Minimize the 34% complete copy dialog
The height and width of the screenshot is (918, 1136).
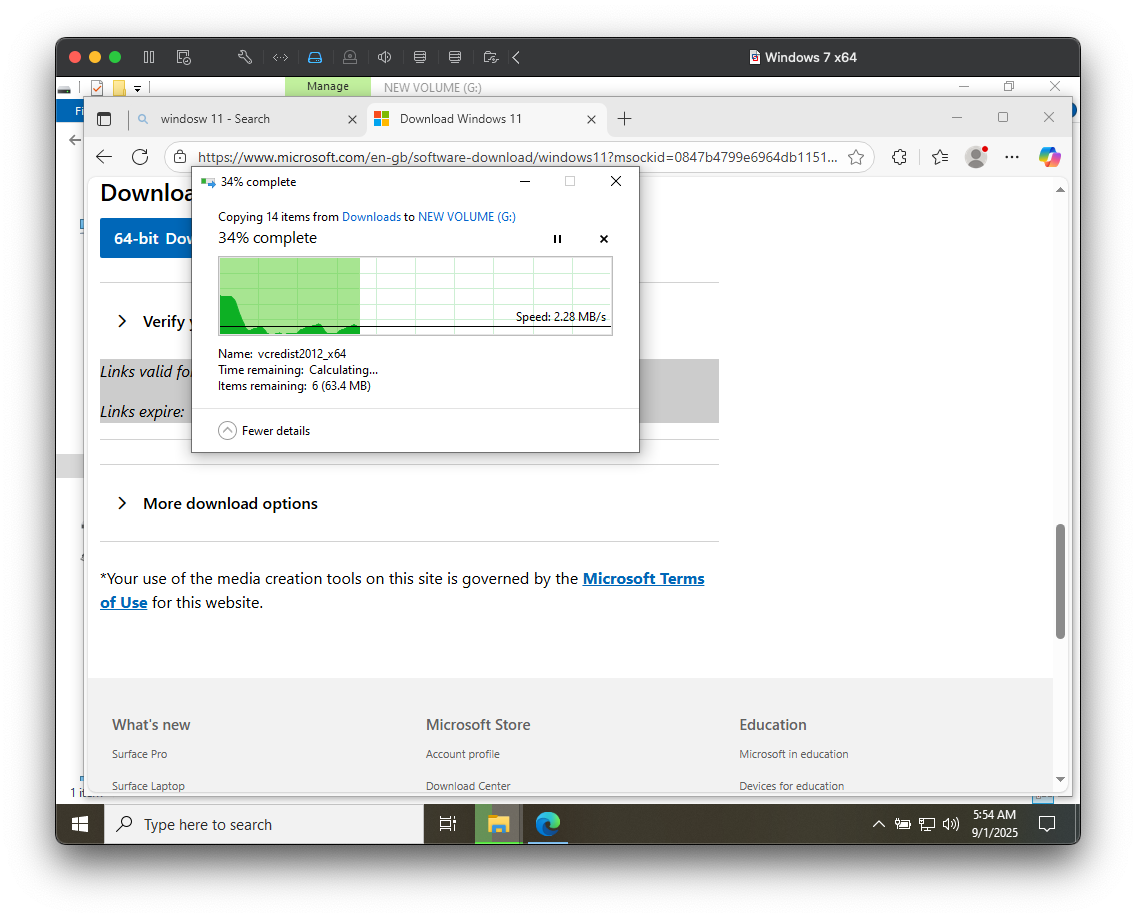[x=525, y=182]
